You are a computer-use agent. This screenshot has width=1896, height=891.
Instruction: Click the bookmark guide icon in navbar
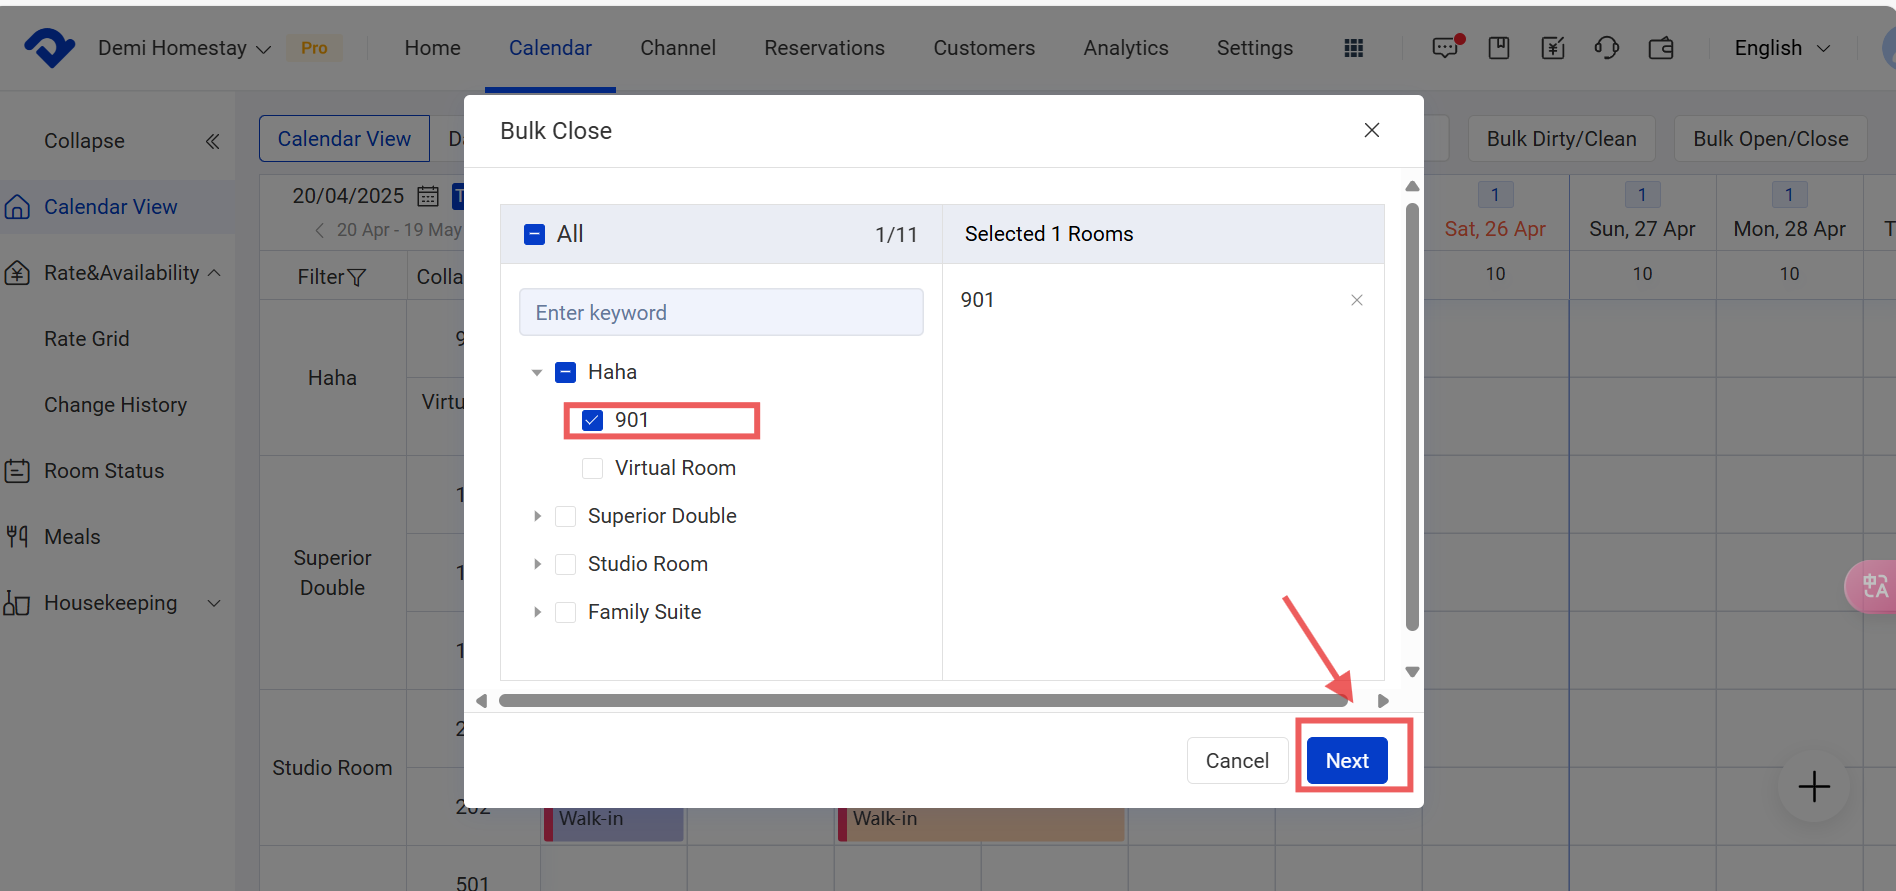[1498, 48]
